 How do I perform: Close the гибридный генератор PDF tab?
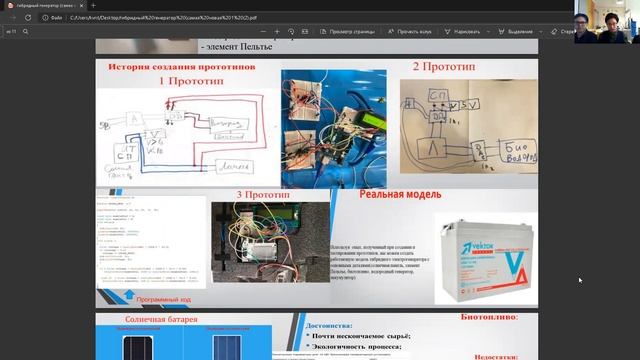pyautogui.click(x=81, y=6)
